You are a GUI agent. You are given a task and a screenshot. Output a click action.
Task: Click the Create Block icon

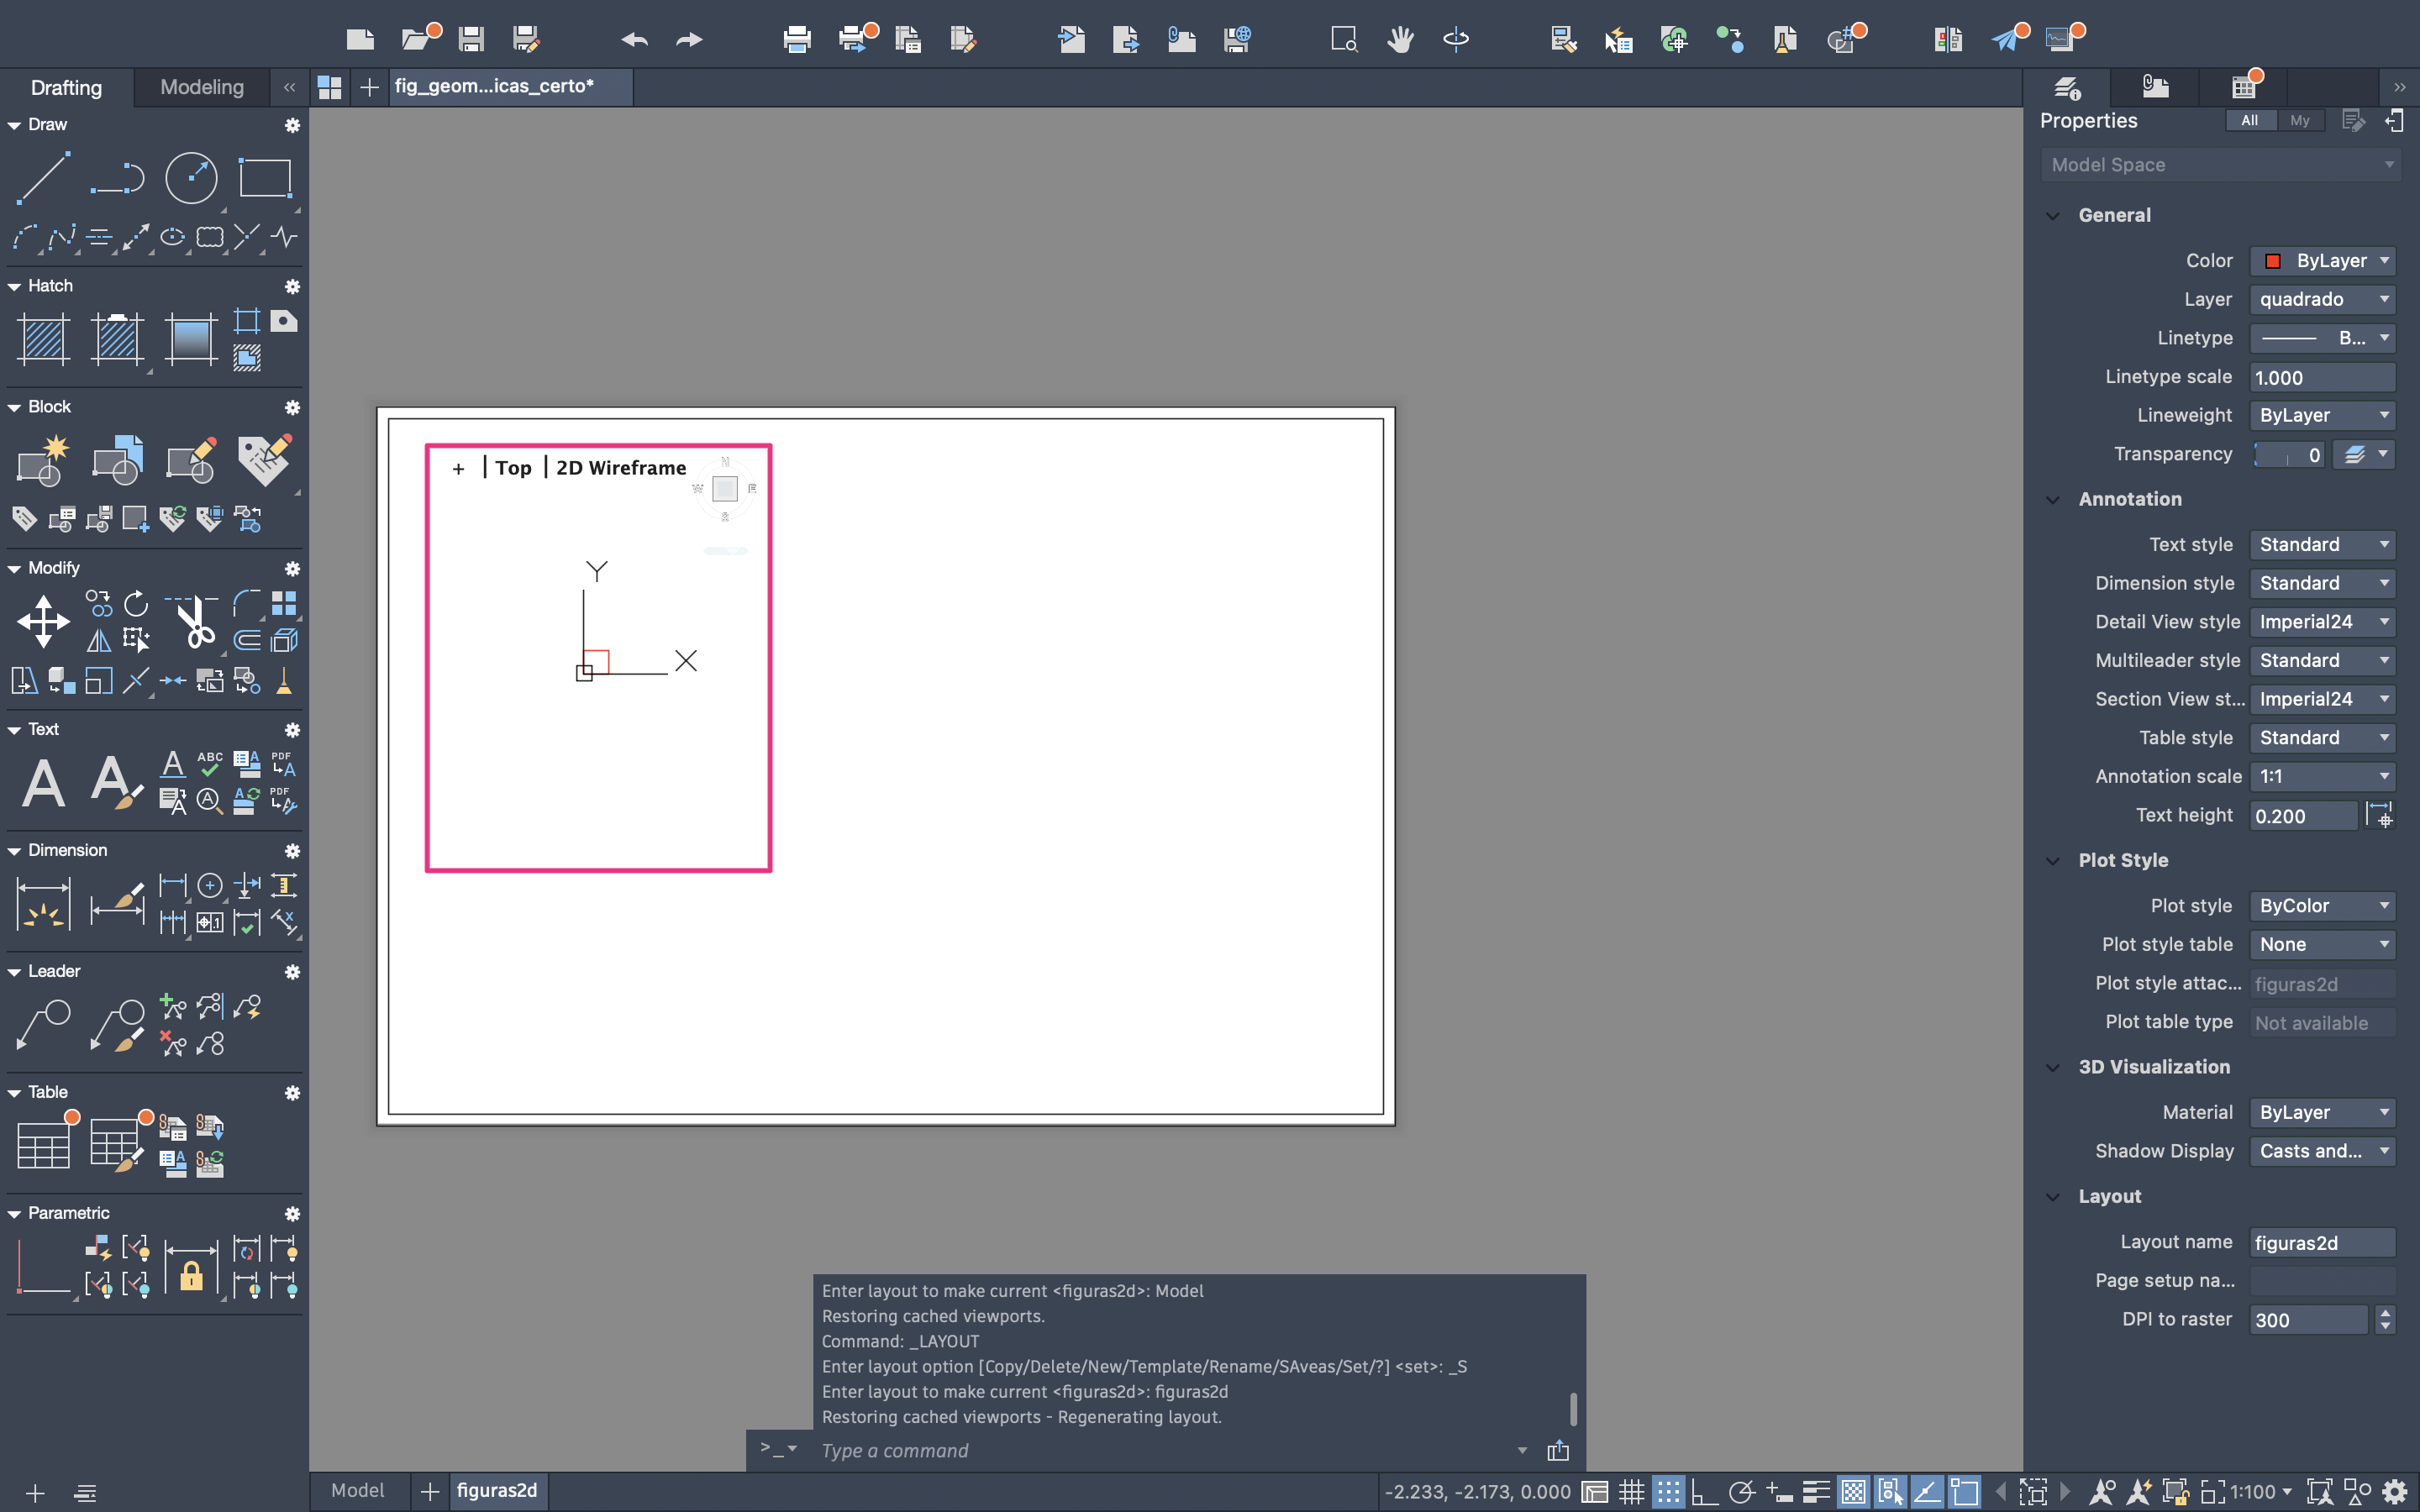43,460
